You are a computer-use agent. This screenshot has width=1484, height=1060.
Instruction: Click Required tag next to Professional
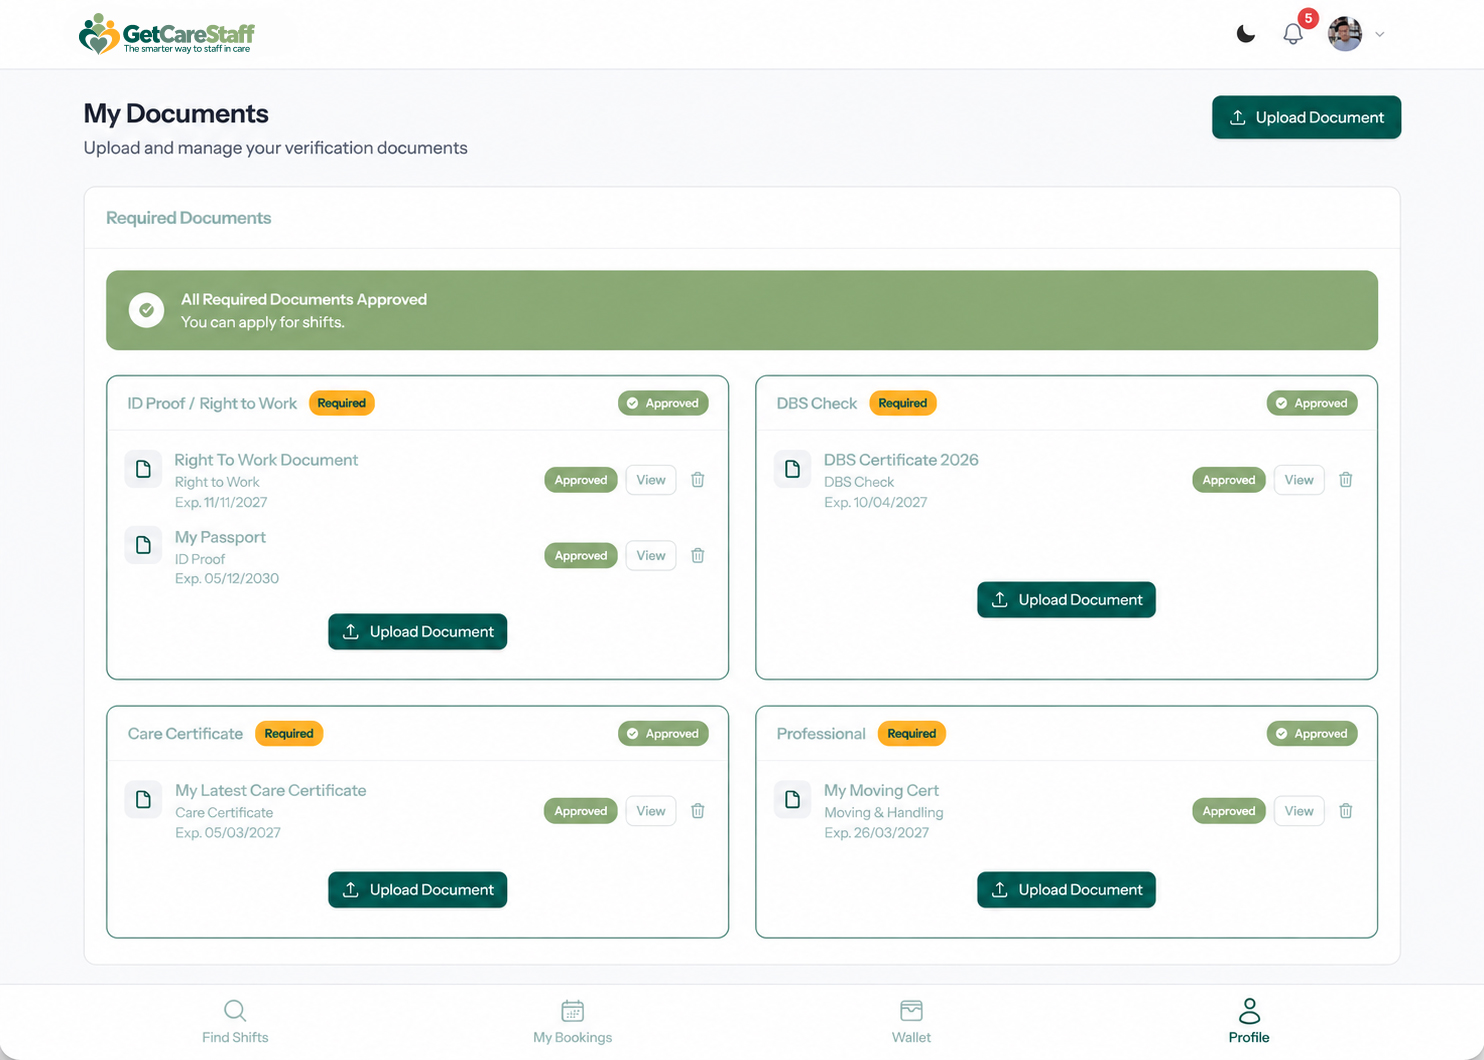coord(912,734)
